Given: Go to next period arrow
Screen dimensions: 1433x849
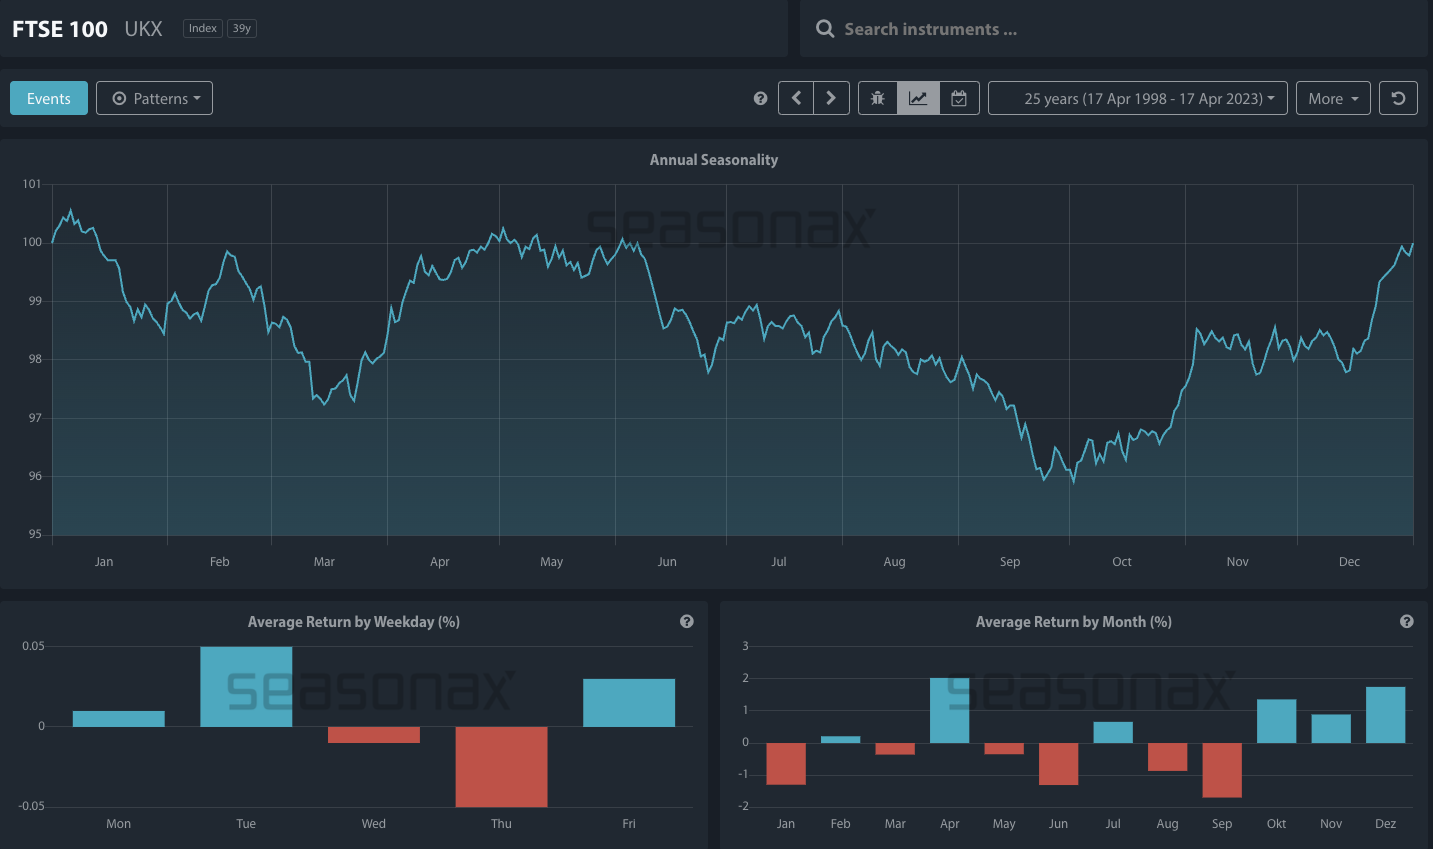Looking at the screenshot, I should (832, 98).
